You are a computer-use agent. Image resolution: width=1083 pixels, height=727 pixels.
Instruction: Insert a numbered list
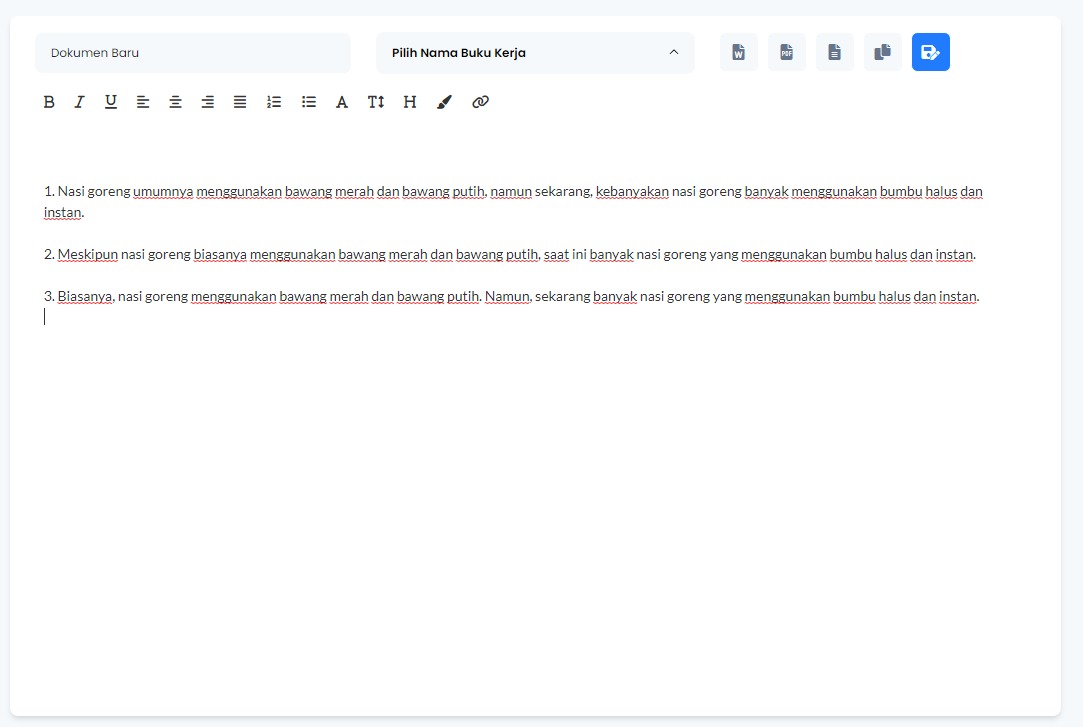click(x=274, y=102)
